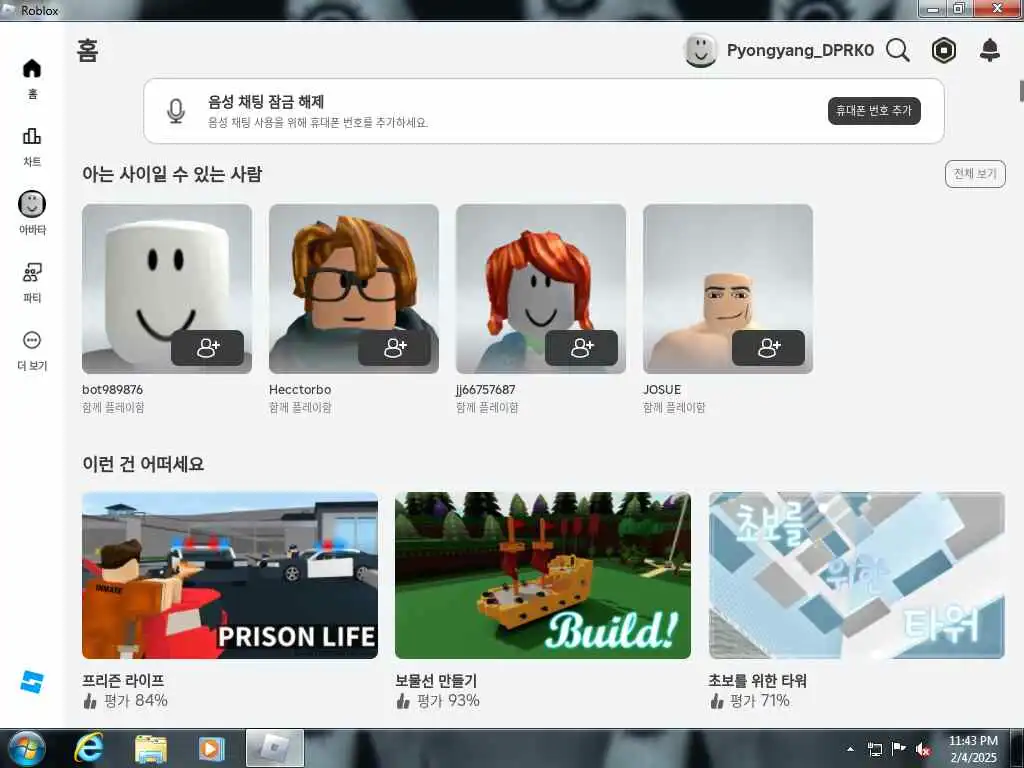Image resolution: width=1024 pixels, height=768 pixels.
Task: Open jj66757687 avatar thumbnail
Action: tap(541, 289)
